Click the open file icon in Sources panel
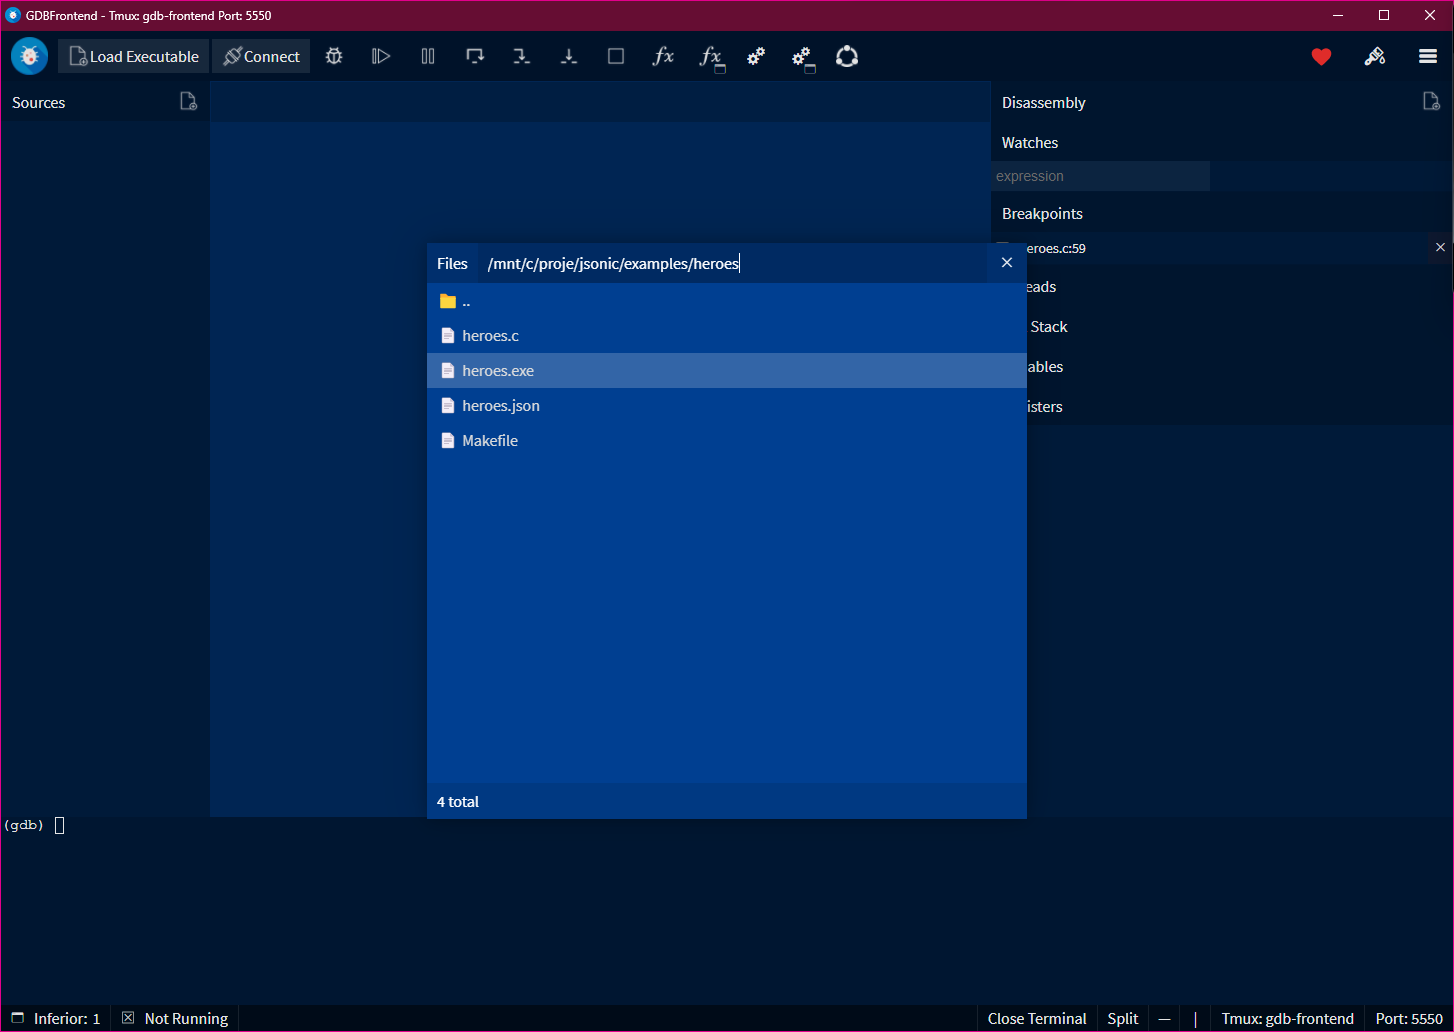The height and width of the screenshot is (1032, 1454). click(x=188, y=101)
